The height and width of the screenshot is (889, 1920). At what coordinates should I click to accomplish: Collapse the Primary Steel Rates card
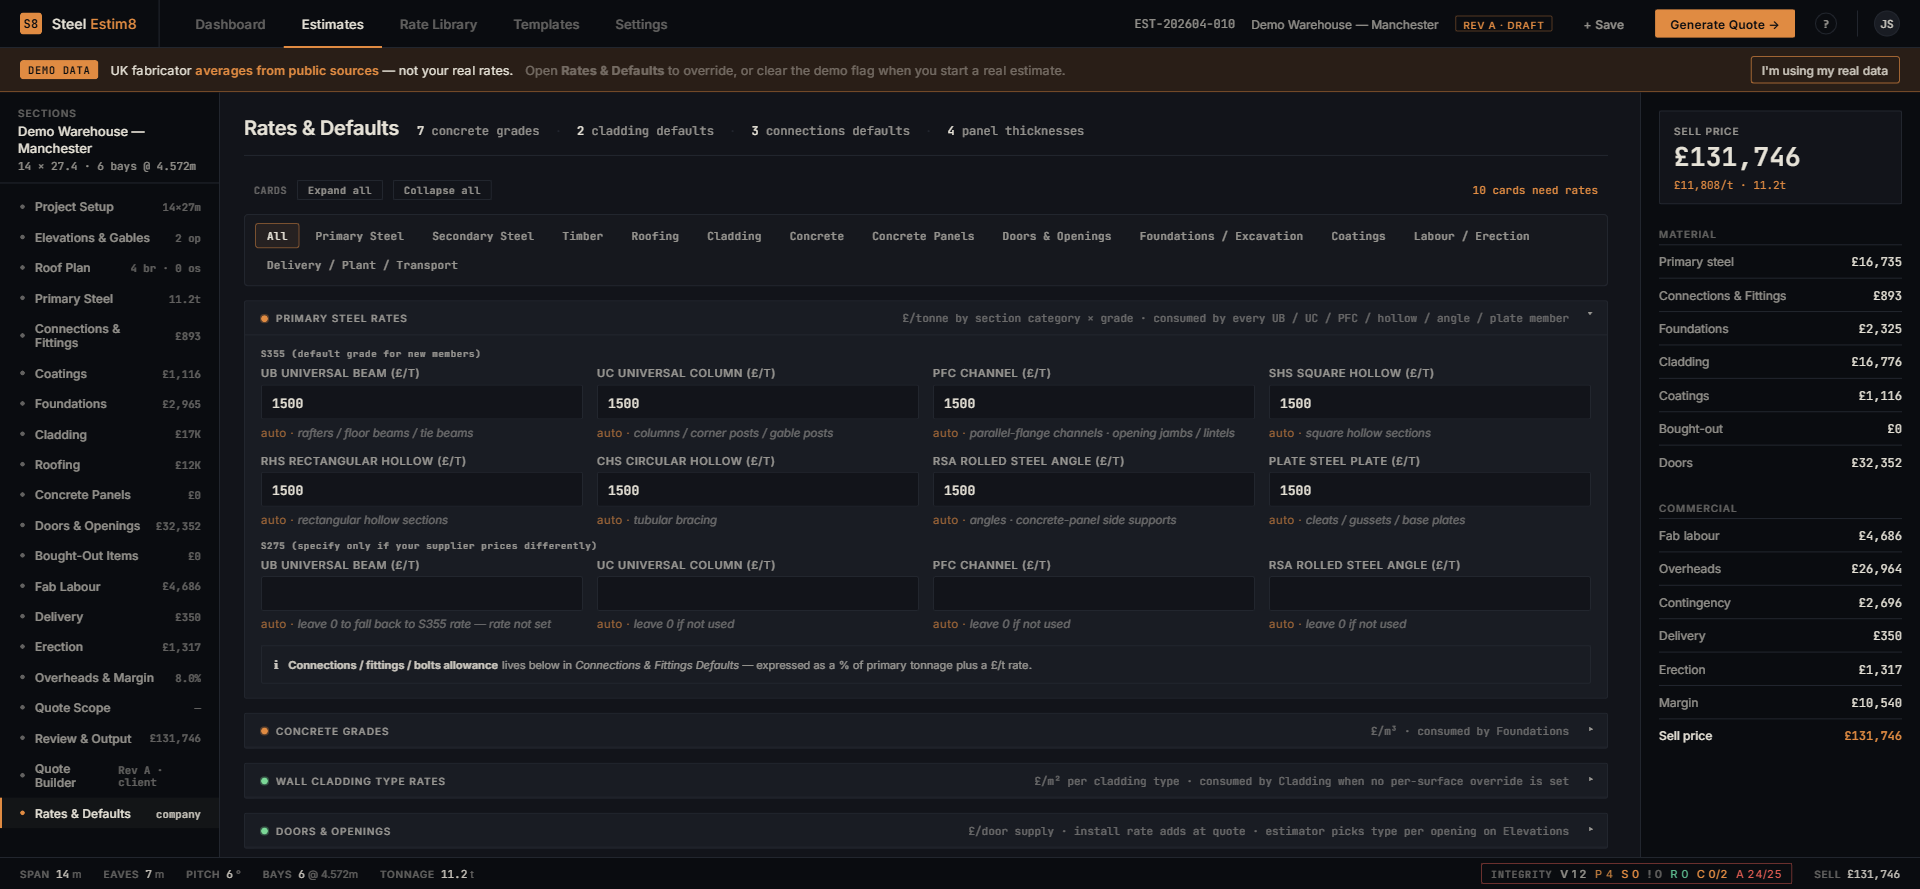(x=1589, y=315)
